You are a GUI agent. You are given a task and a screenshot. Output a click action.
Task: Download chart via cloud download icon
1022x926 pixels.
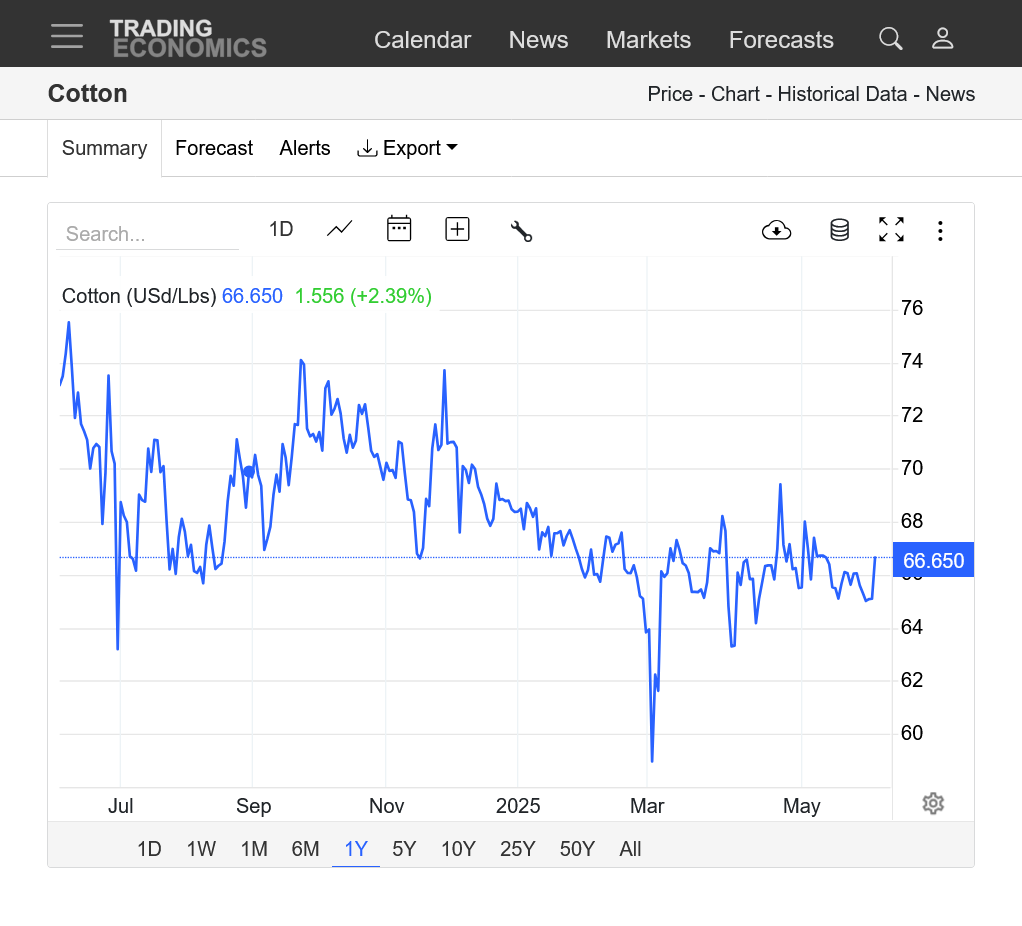(x=776, y=230)
